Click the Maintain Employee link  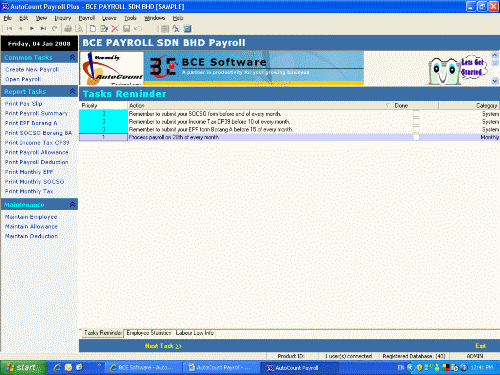[x=31, y=217]
